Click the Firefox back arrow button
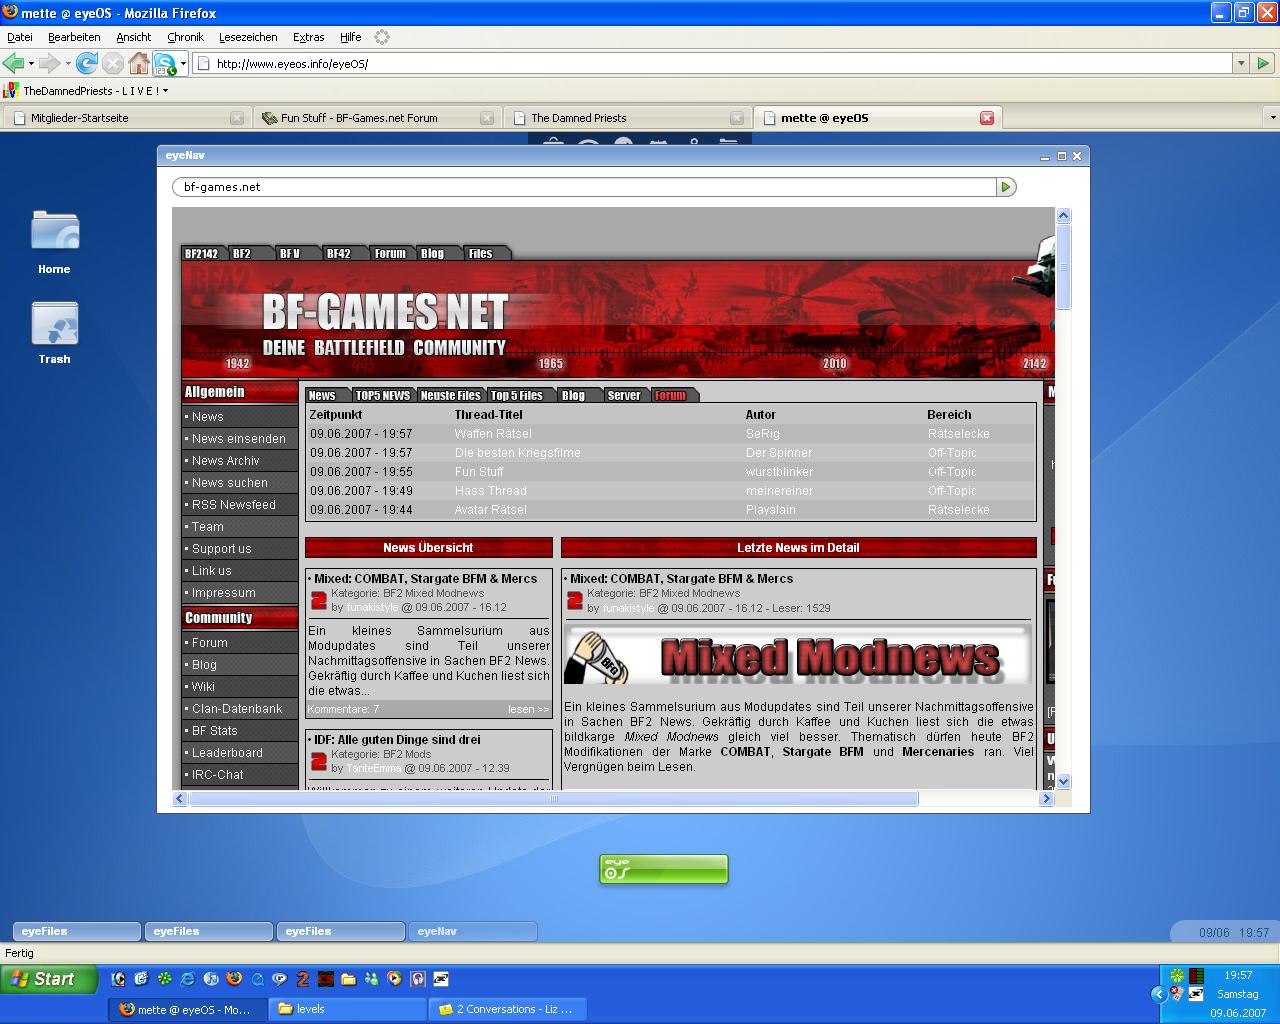Screen dimensions: 1280x1024 click(x=14, y=63)
